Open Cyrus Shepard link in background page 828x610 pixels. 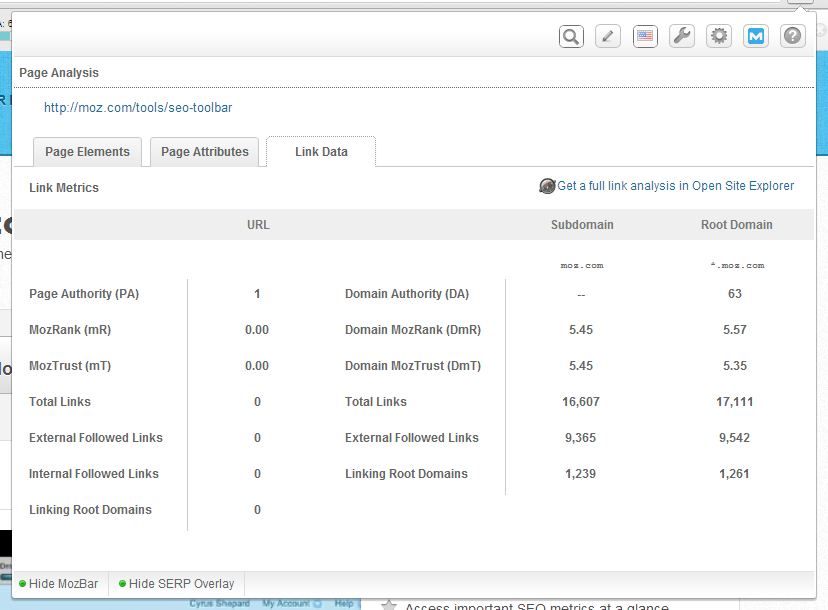pyautogui.click(x=220, y=603)
